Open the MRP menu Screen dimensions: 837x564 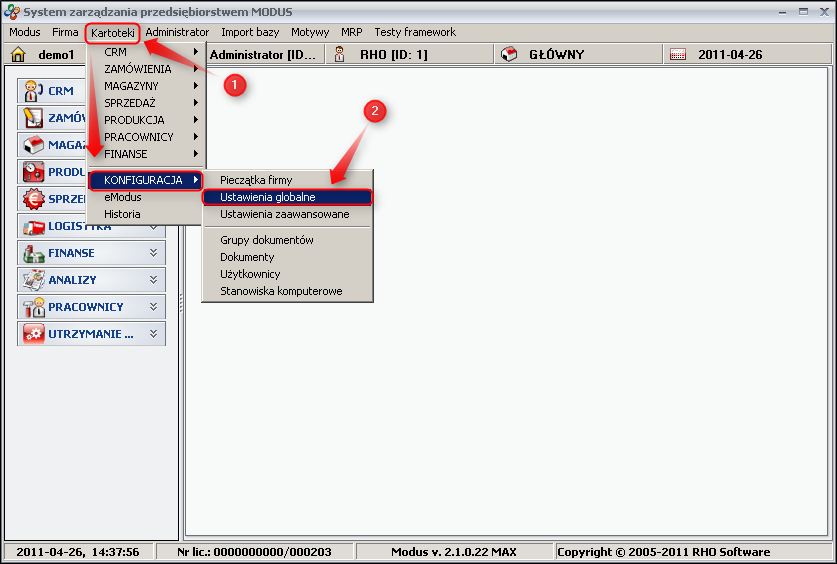(352, 32)
